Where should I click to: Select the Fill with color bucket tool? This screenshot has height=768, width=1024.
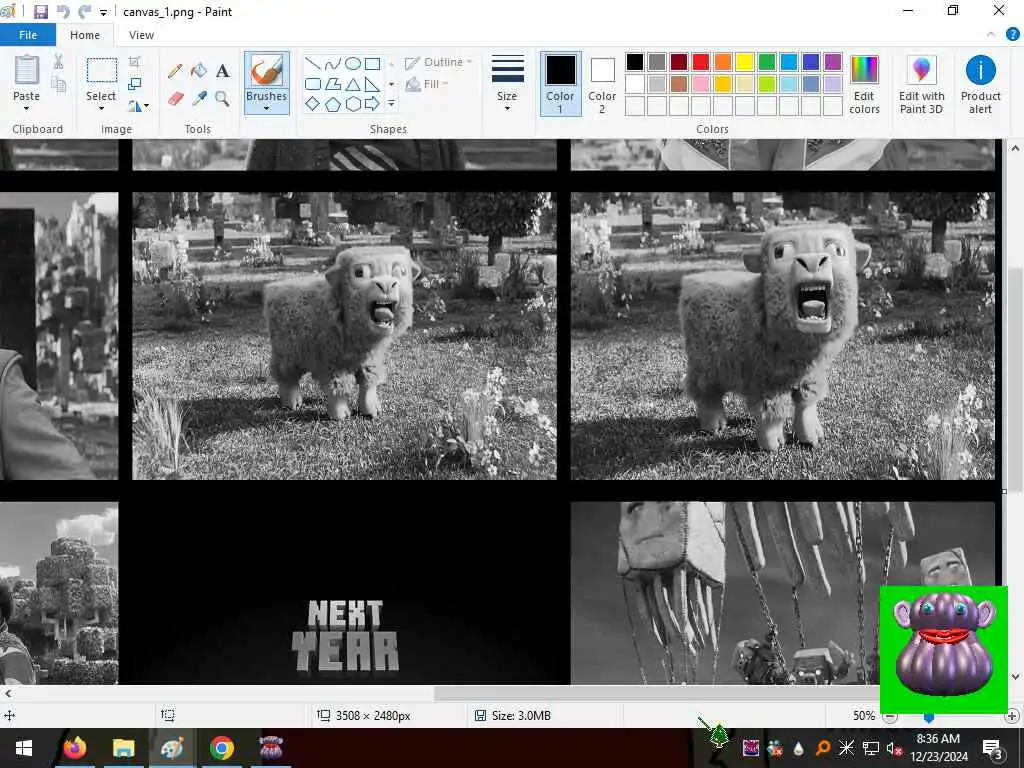point(199,71)
